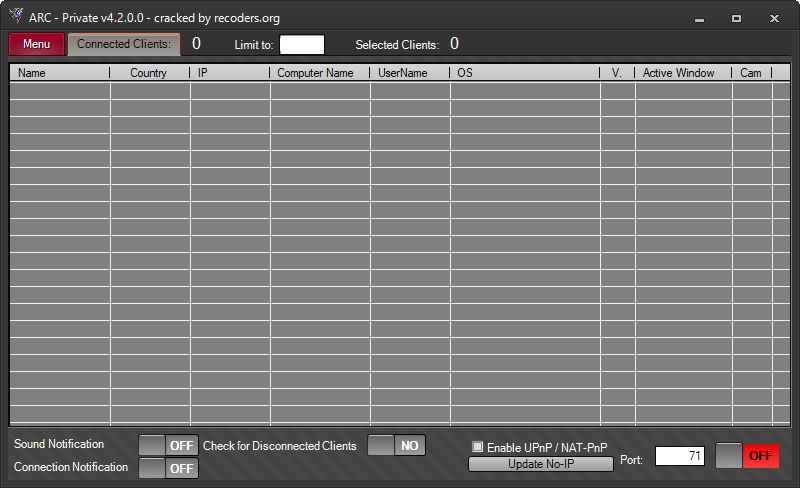This screenshot has width=800, height=488.
Task: Sort by the Name column header
Action: (x=58, y=73)
